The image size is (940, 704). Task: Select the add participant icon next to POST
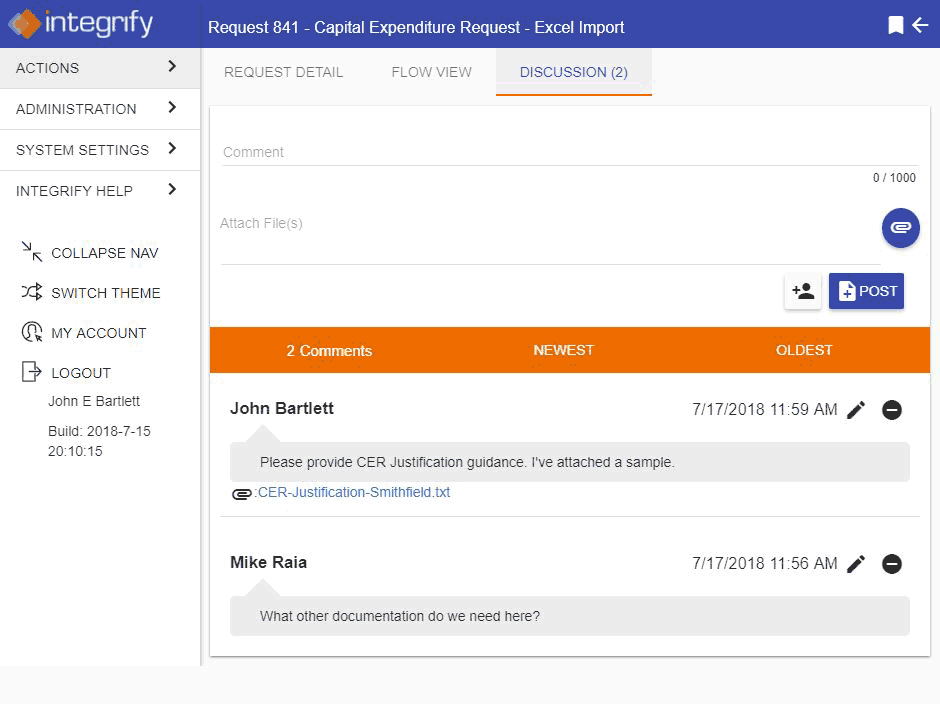[802, 292]
